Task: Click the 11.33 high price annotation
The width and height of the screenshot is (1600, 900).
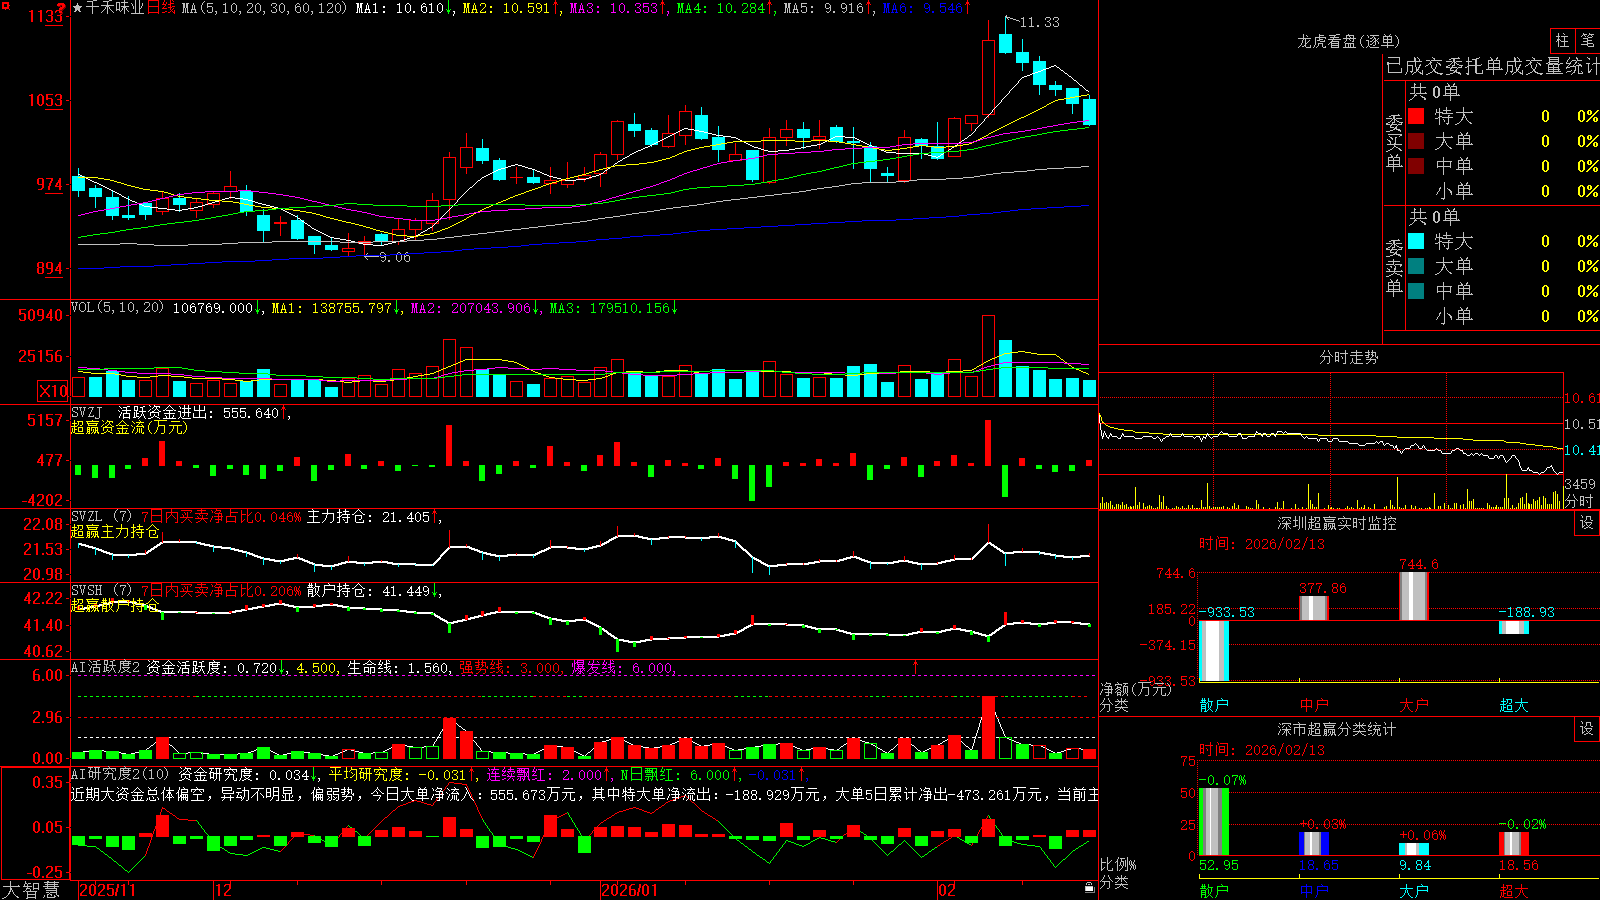Action: 1040,22
